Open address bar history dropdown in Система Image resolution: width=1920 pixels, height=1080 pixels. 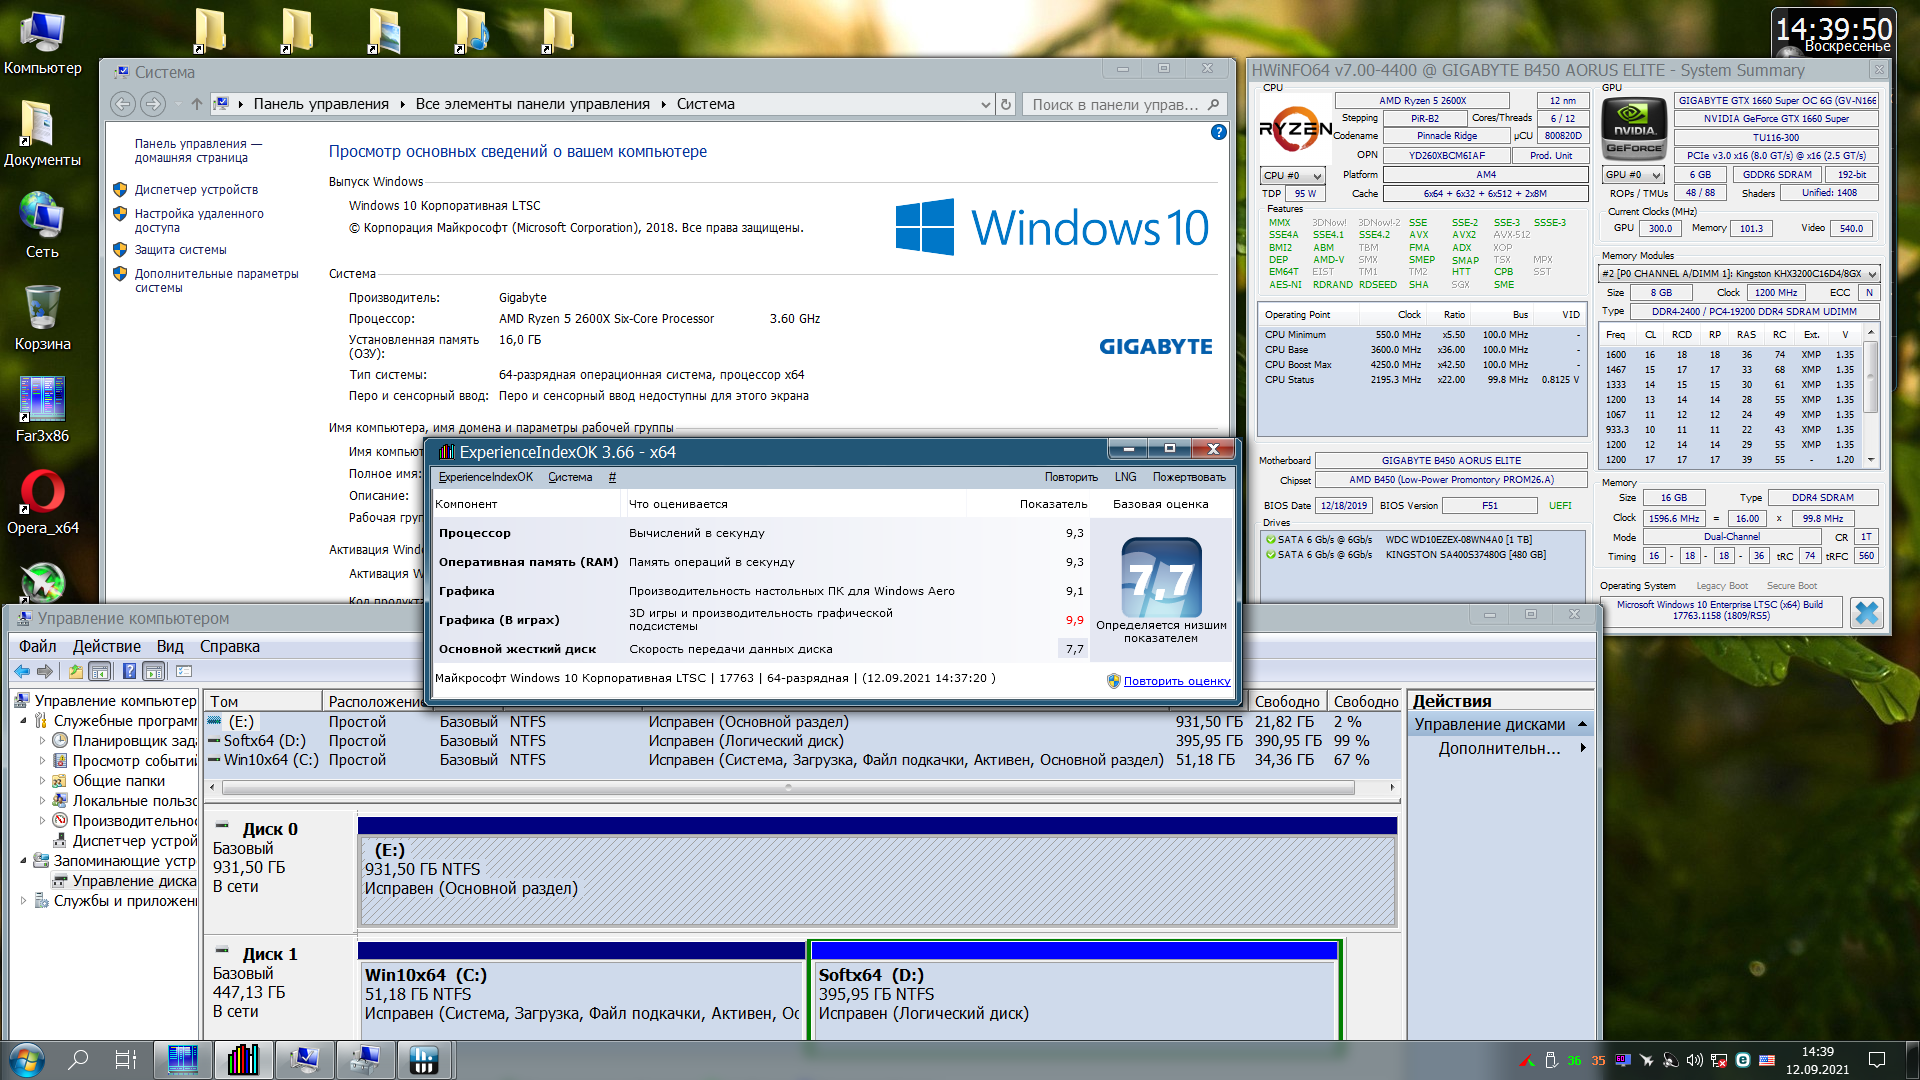click(x=985, y=104)
